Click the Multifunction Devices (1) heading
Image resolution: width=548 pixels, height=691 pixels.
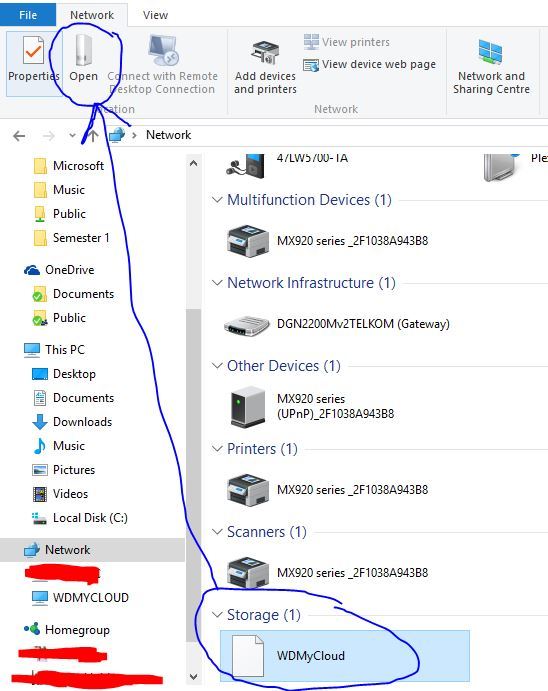click(x=309, y=200)
